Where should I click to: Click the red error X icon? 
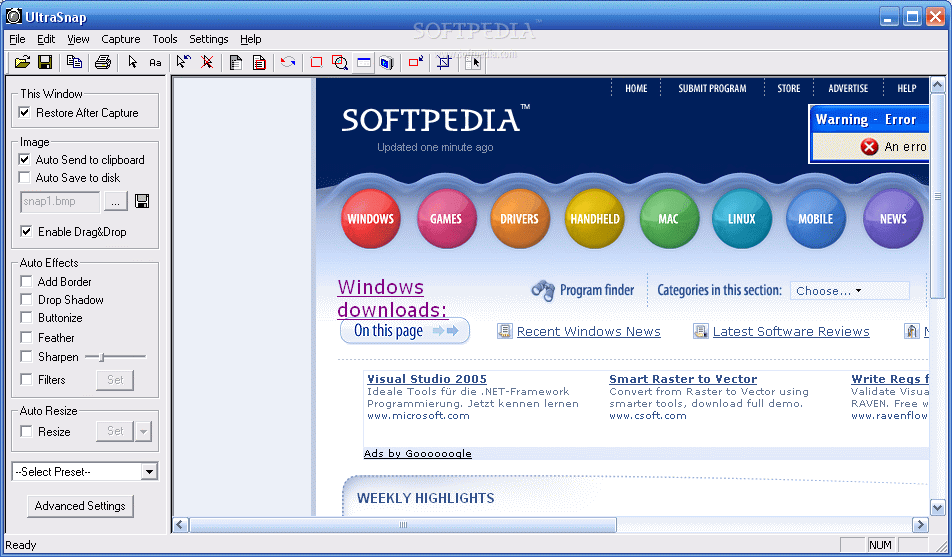coord(869,146)
